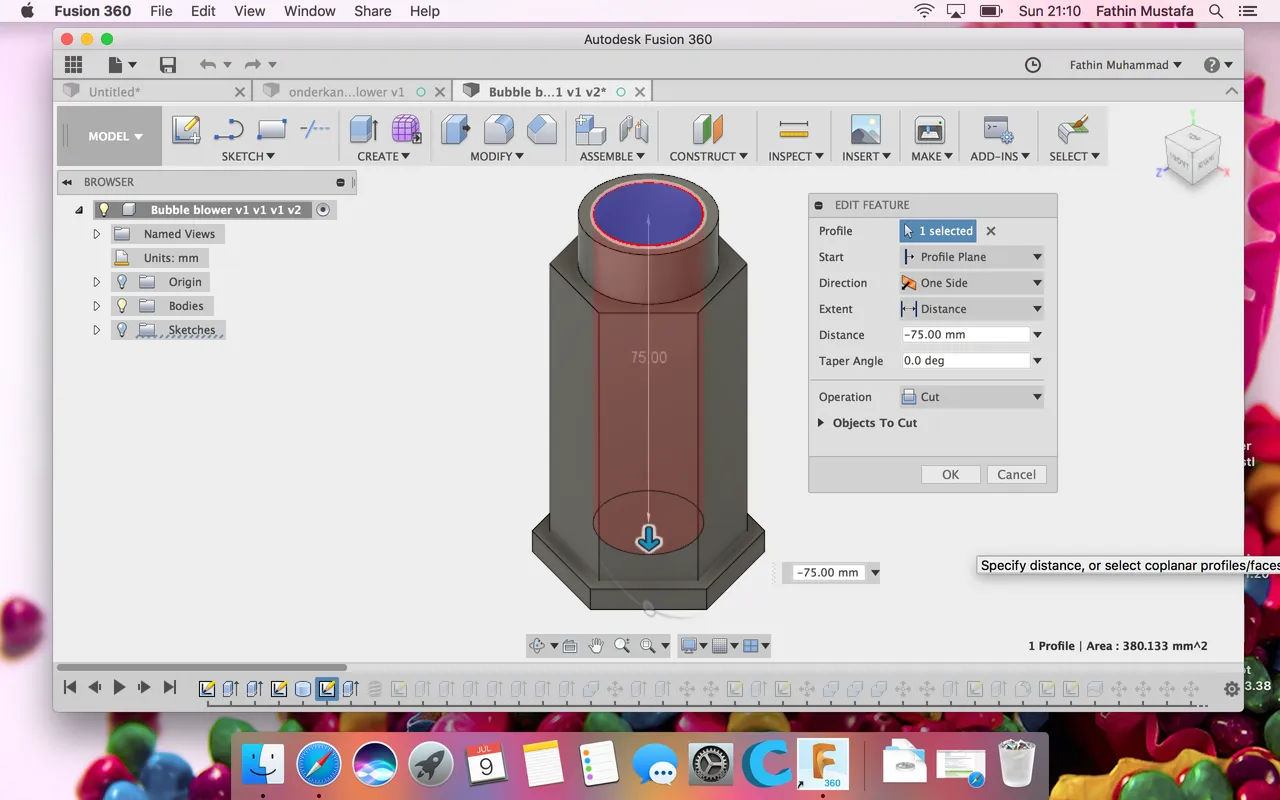Click the 3D Print Make icon

(x=930, y=129)
